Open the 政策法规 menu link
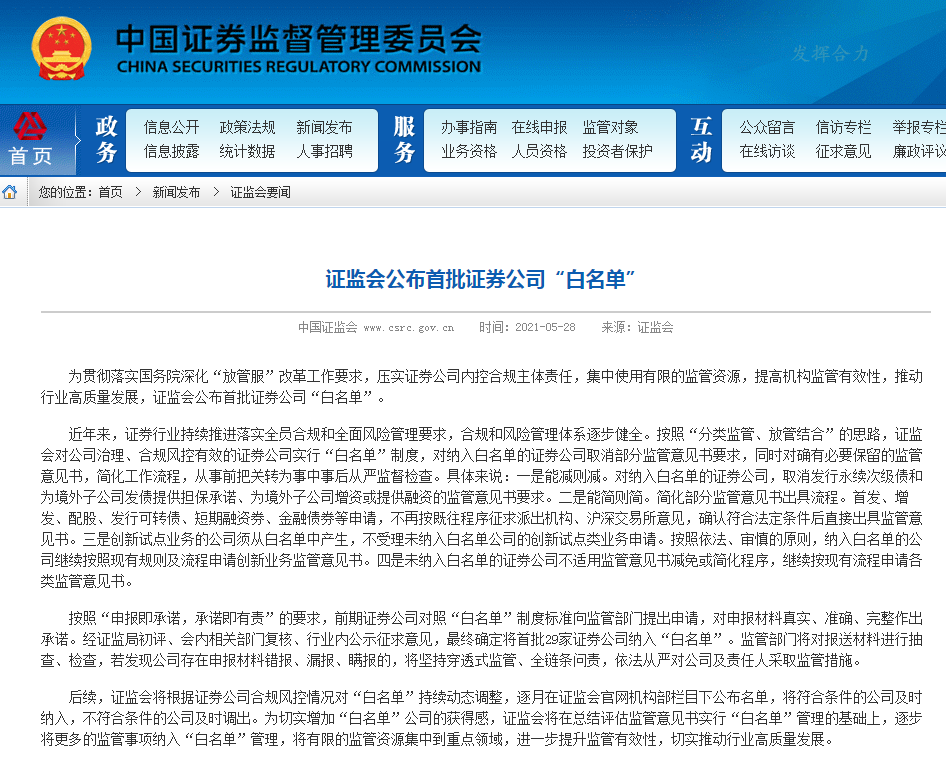946x764 pixels. coord(248,128)
